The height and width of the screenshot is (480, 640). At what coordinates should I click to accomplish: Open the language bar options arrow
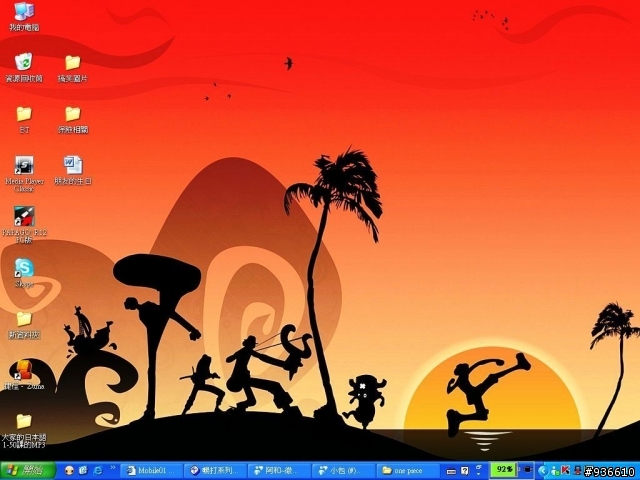[x=479, y=474]
